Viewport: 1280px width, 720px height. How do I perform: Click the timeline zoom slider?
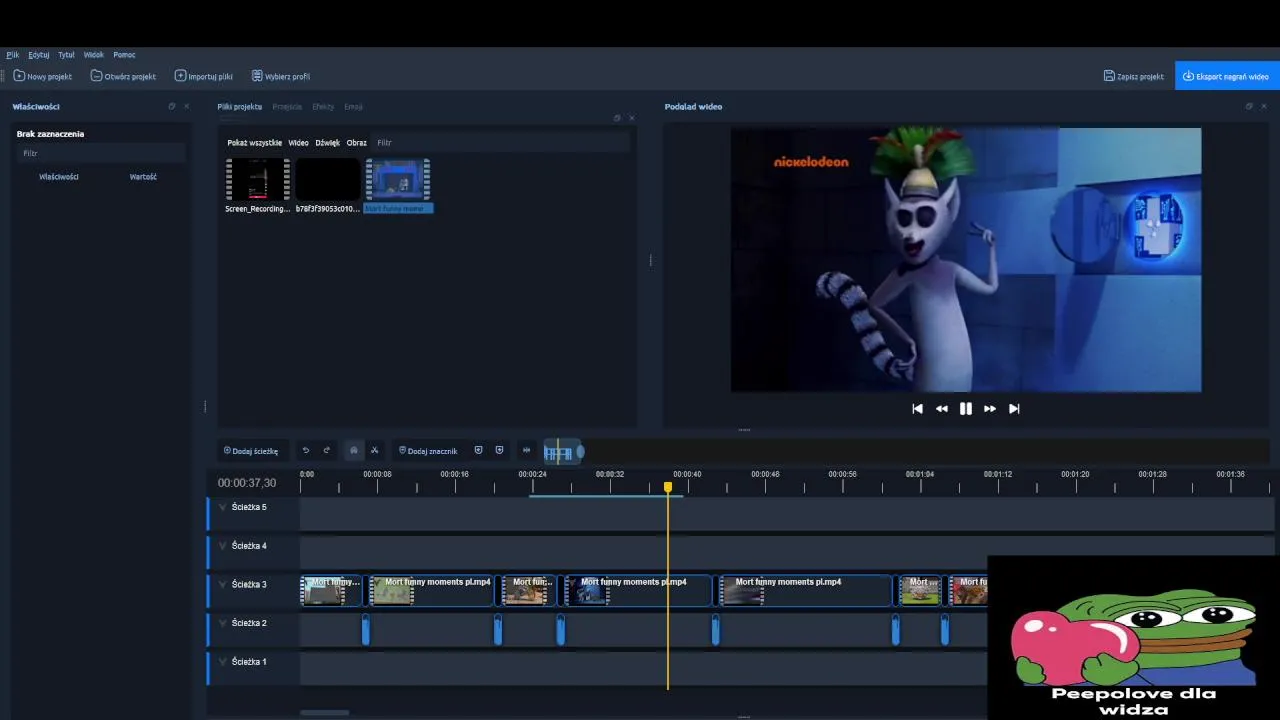[563, 452]
